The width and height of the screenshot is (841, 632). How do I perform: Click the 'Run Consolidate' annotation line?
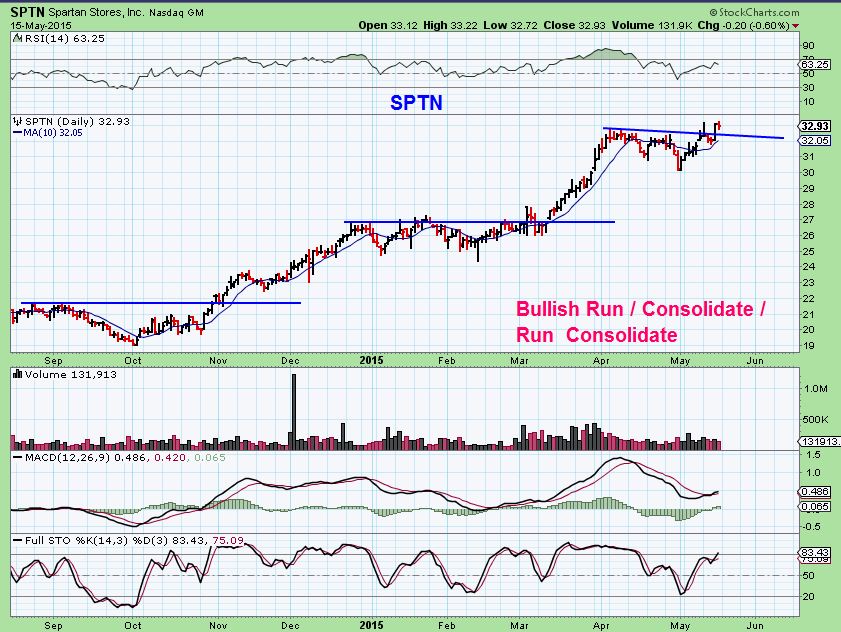tap(596, 335)
